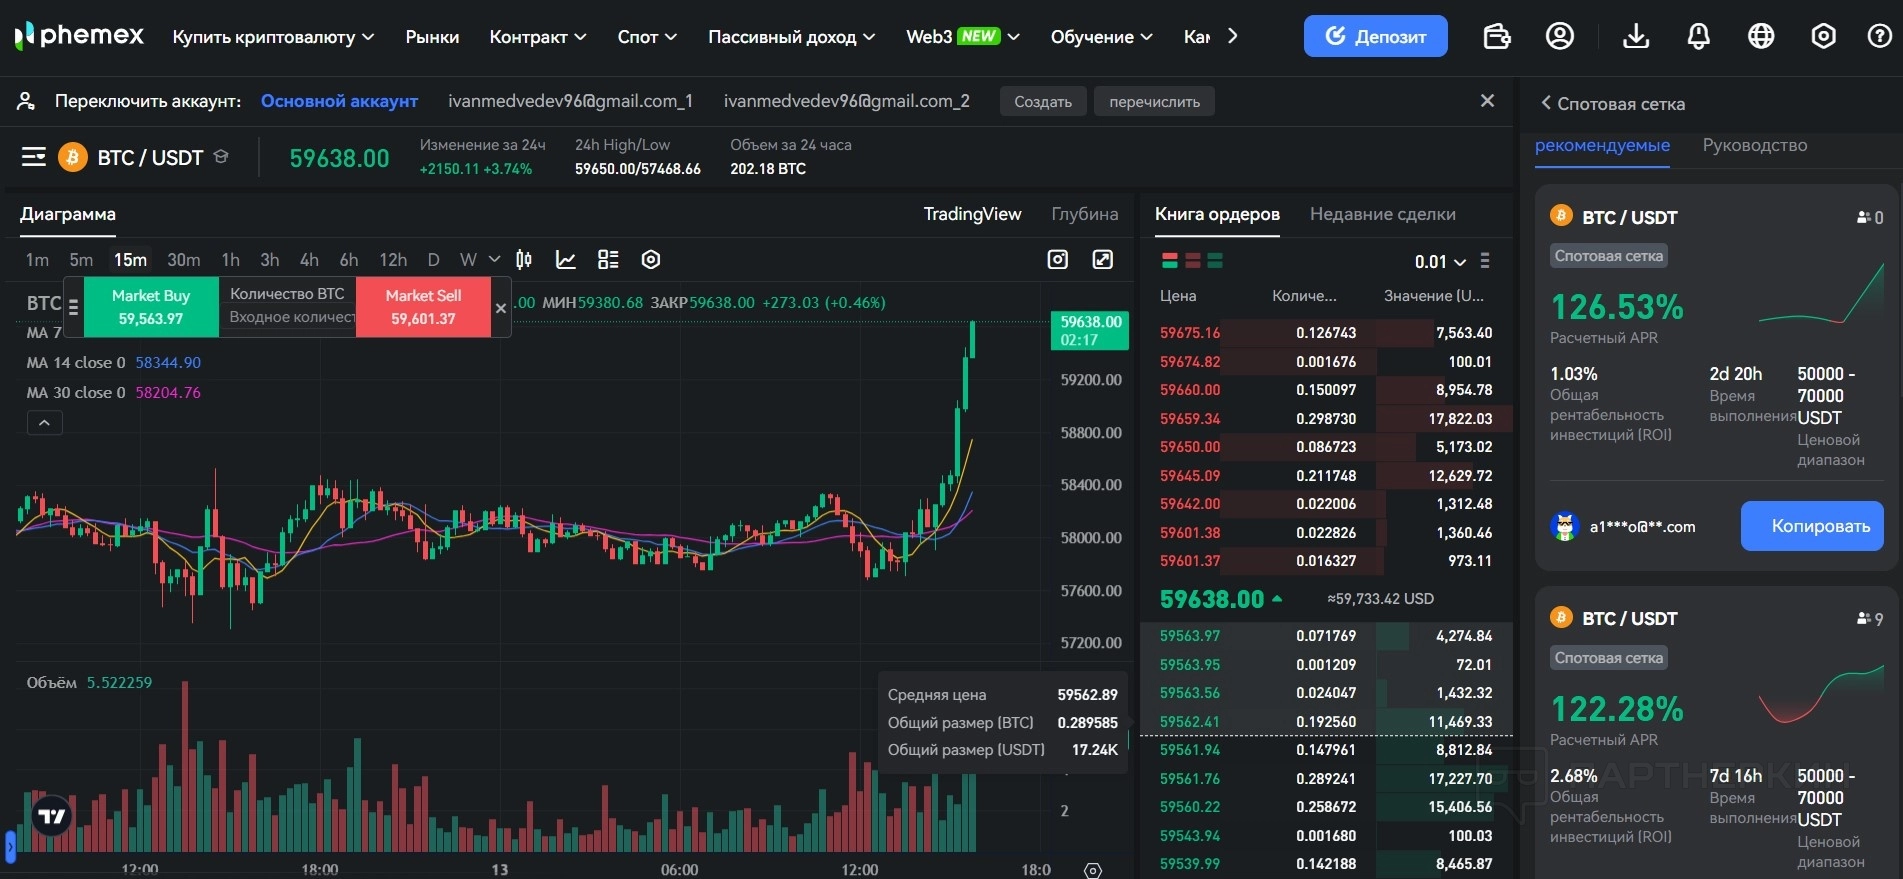Screen dimensions: 1903x879
Task: Click the Депозит button
Action: (1375, 36)
